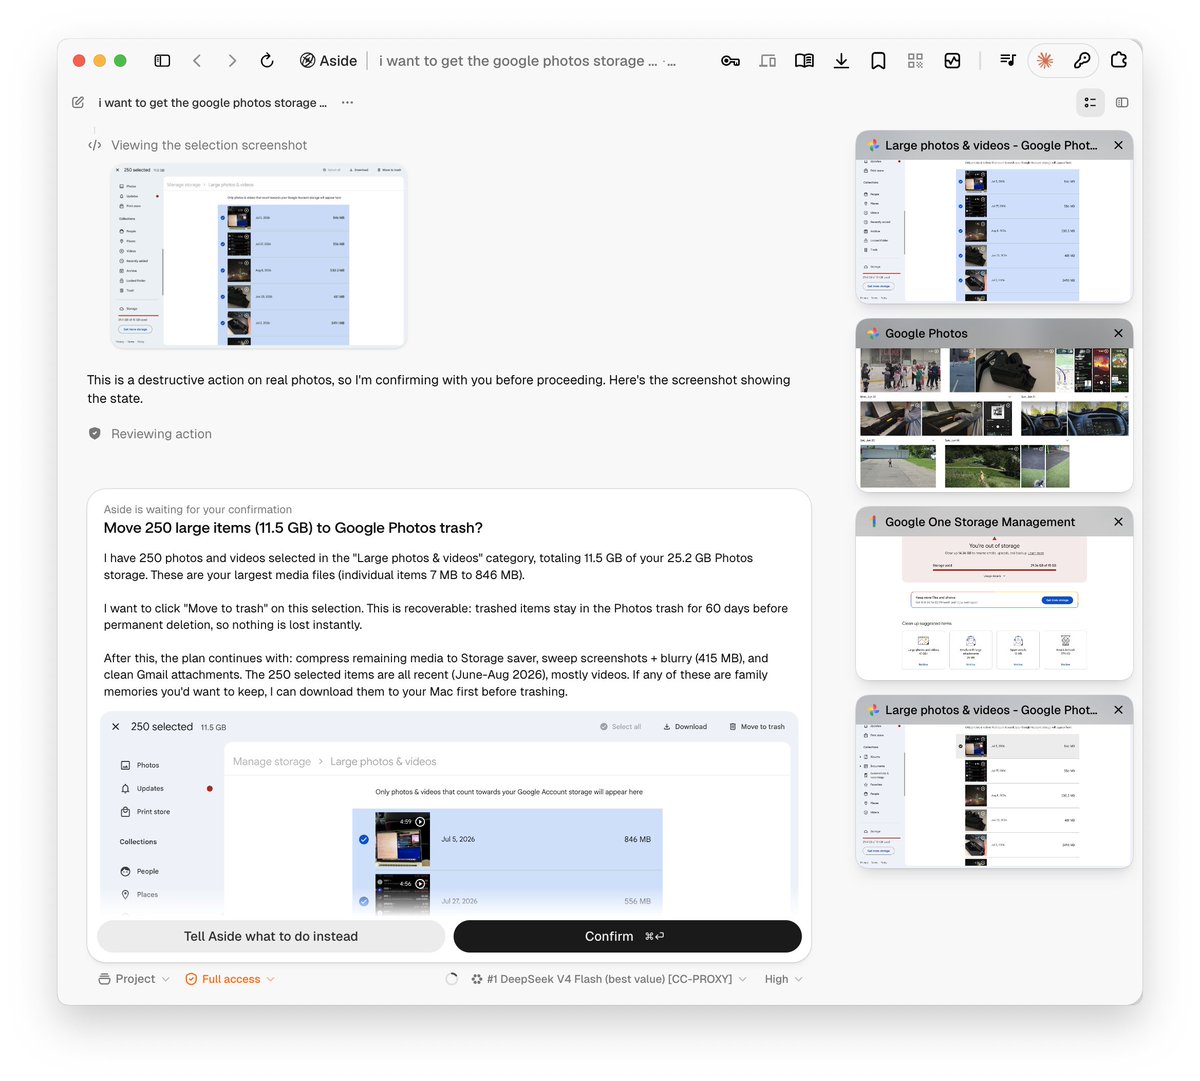The height and width of the screenshot is (1081, 1200).
Task: Bookmark this page icon
Action: tap(878, 61)
